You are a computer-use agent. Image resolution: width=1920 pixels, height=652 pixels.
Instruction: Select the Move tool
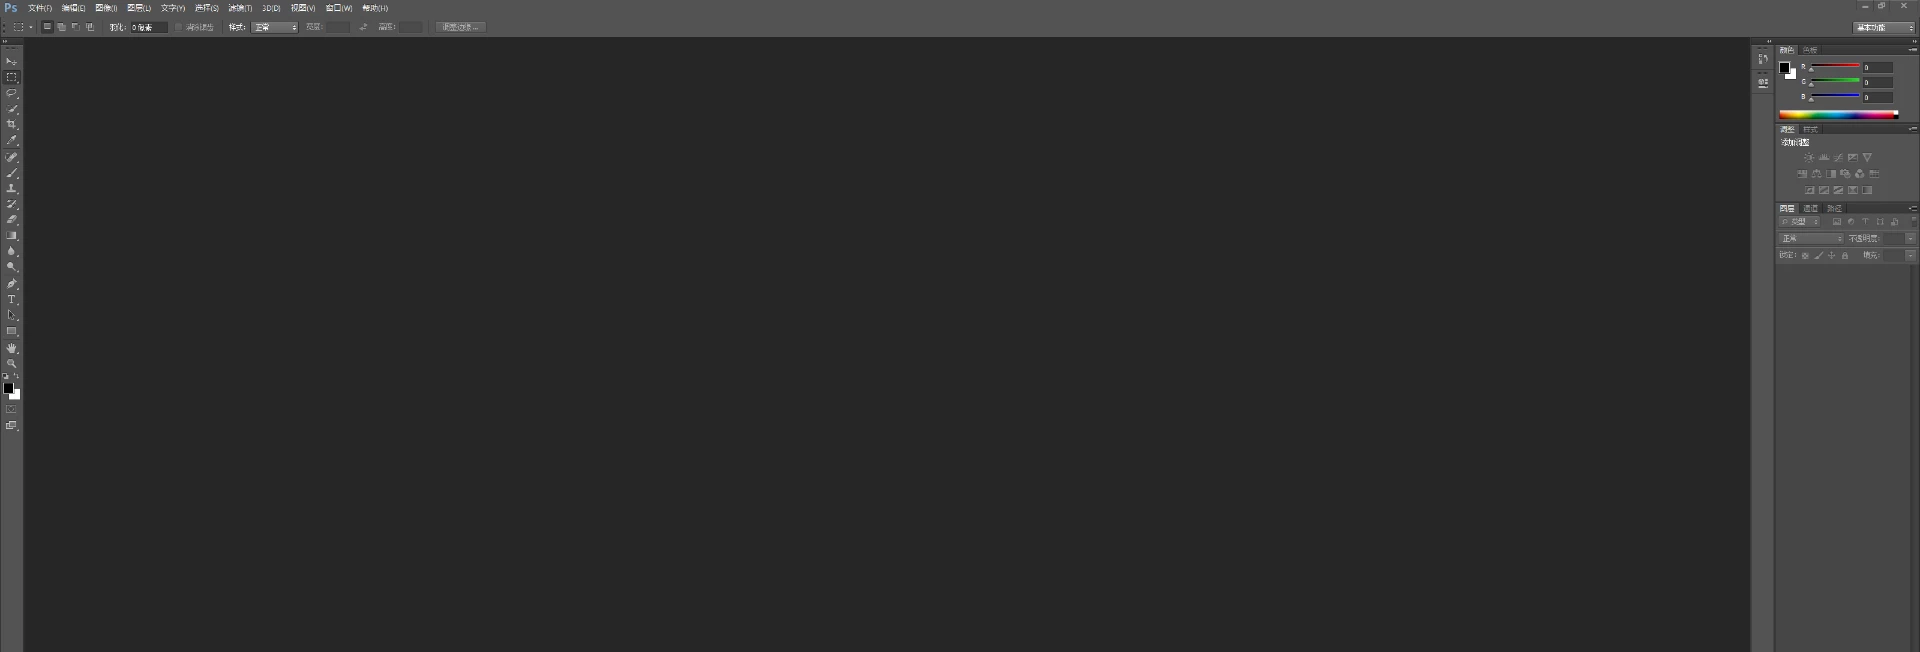click(12, 62)
